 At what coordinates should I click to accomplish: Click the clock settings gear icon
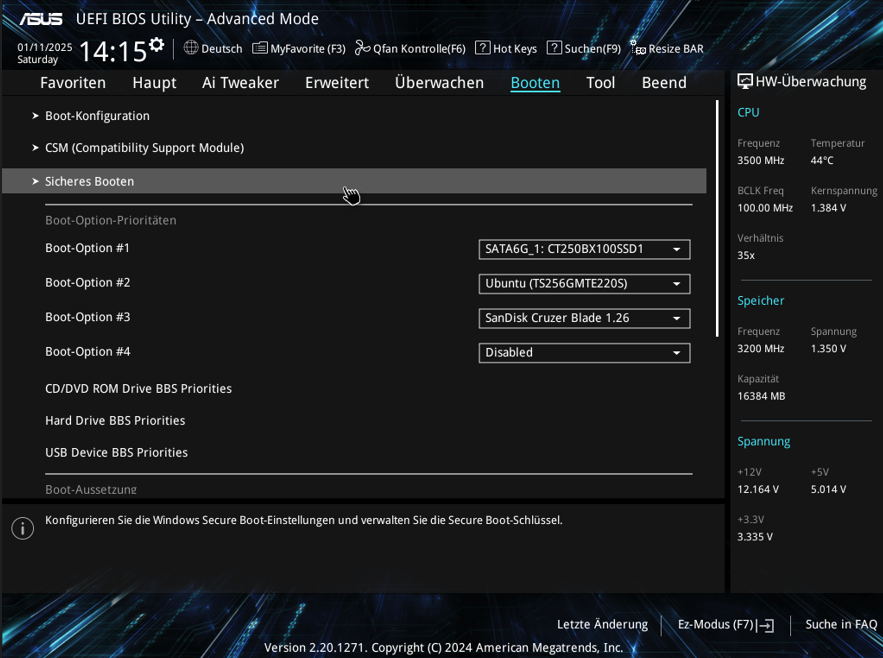tap(157, 45)
